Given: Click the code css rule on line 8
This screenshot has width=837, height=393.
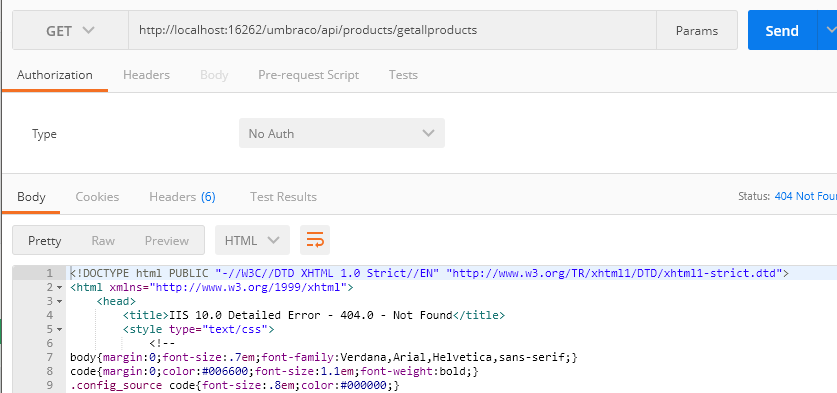Looking at the screenshot, I should [x=274, y=371].
